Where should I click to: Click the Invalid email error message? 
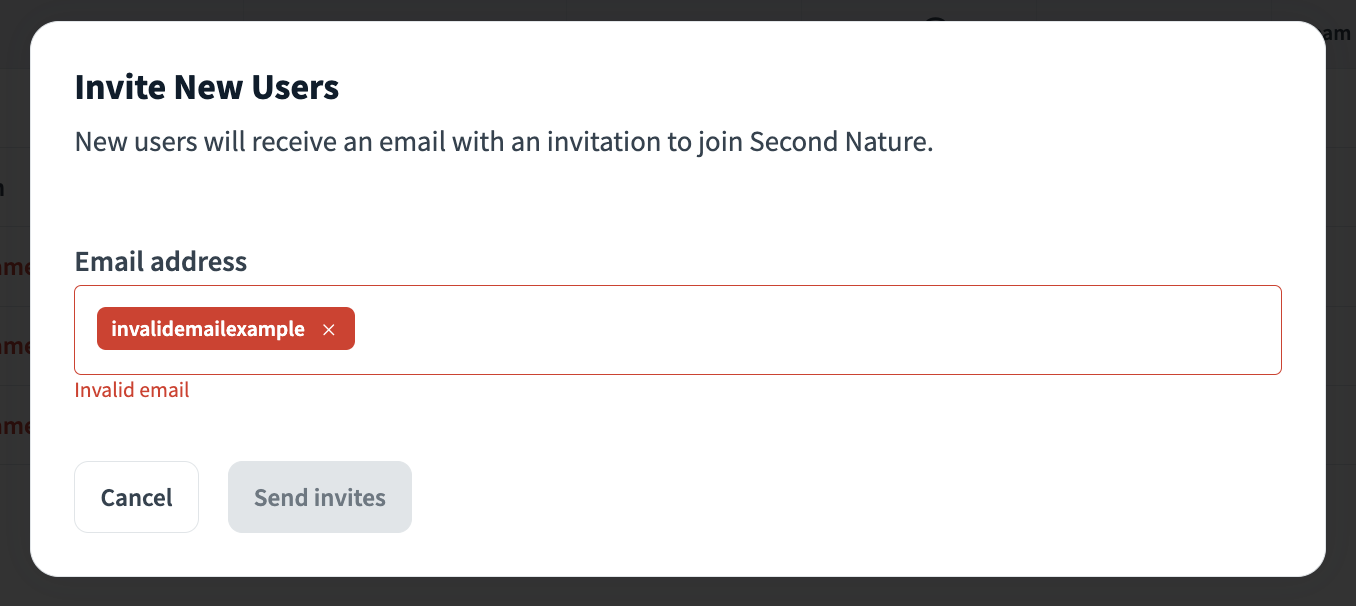132,390
